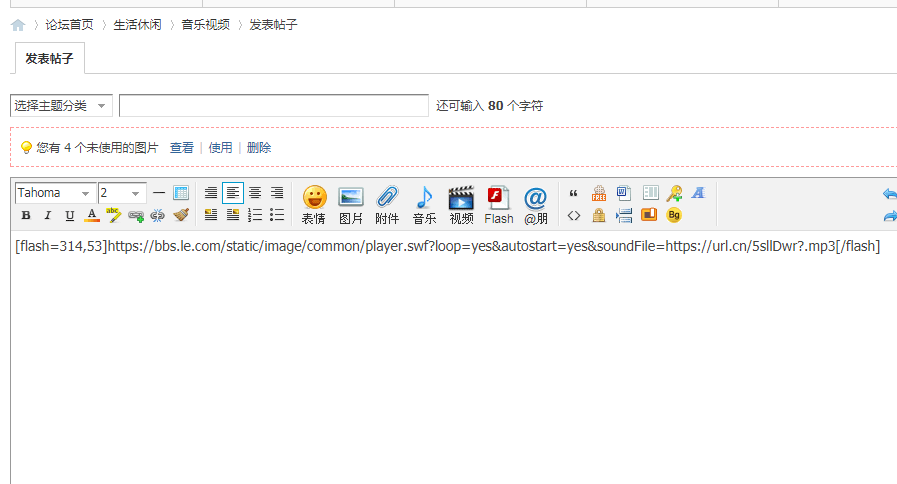Click 发表帖子 in the breadcrumb
This screenshot has height=484, width=897.
coord(273,25)
